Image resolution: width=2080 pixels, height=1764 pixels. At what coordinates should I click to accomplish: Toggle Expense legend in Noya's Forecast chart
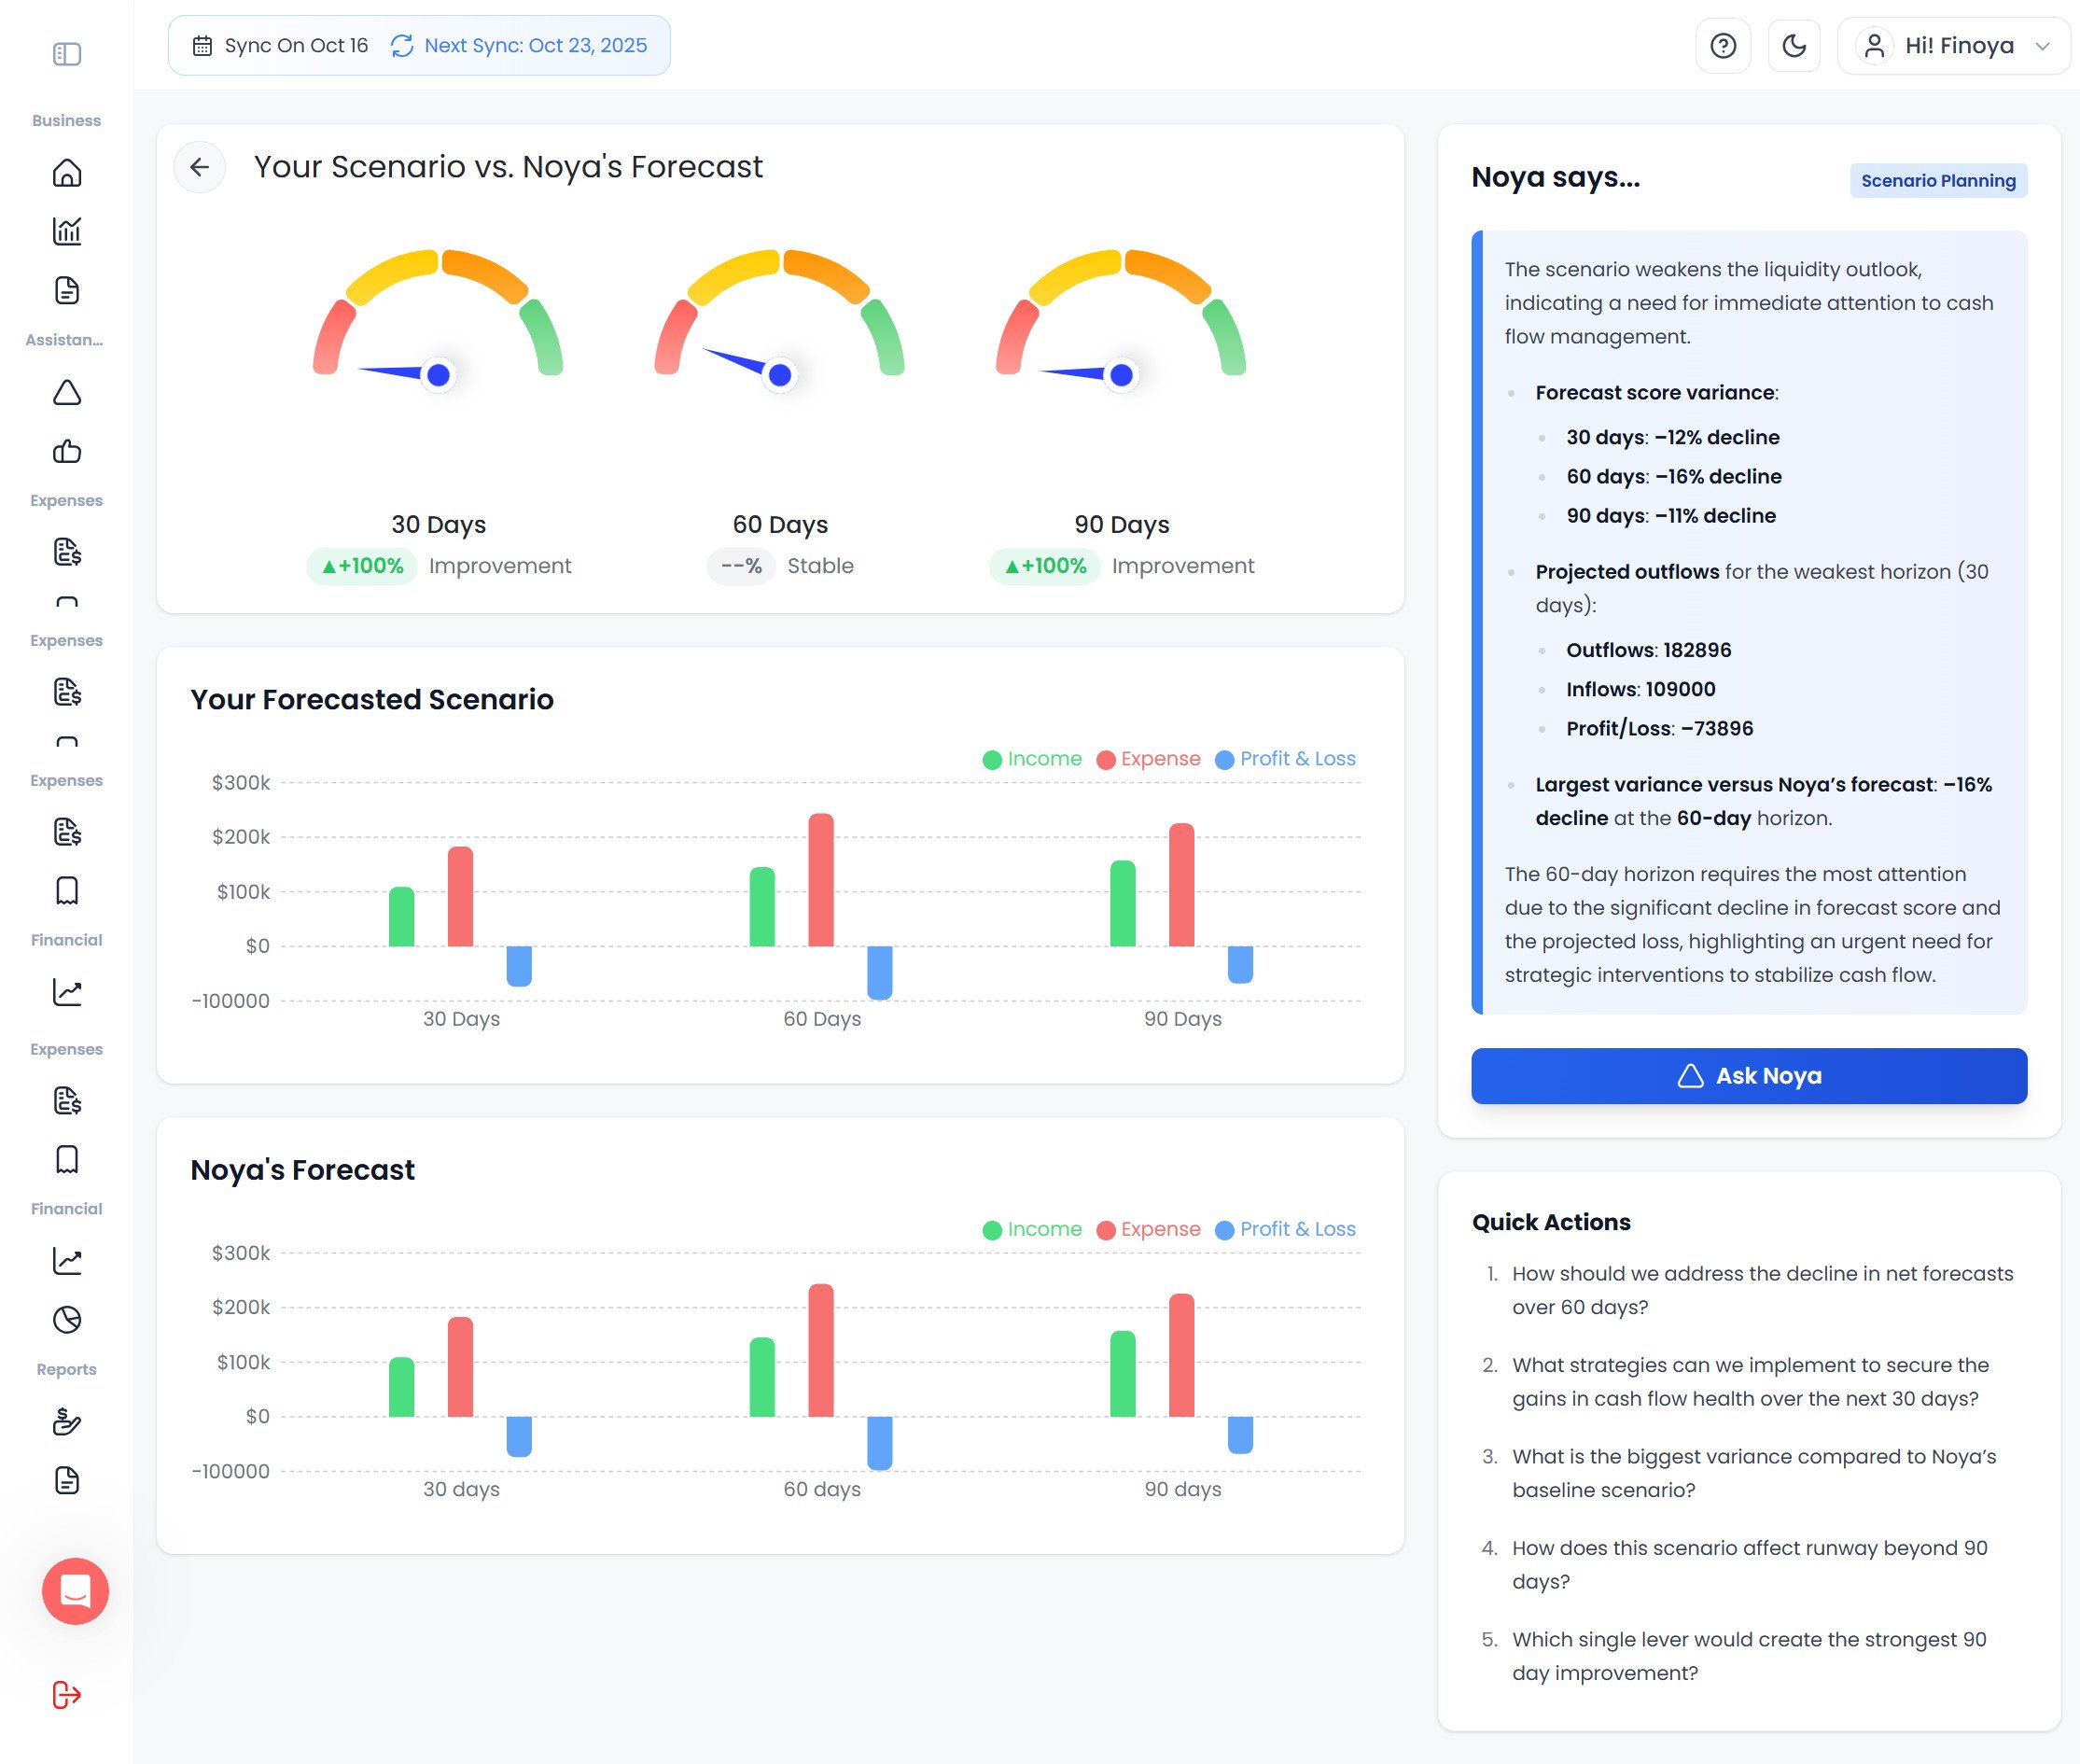coord(1148,1229)
